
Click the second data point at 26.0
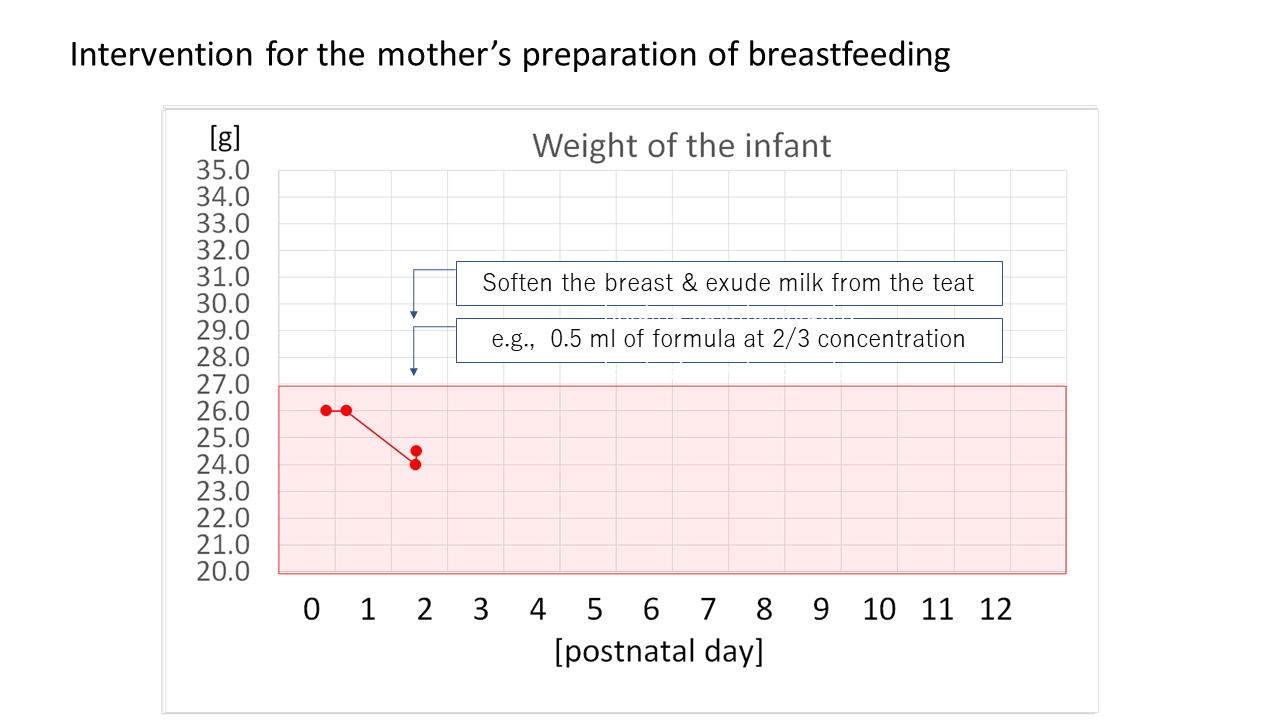tap(346, 410)
